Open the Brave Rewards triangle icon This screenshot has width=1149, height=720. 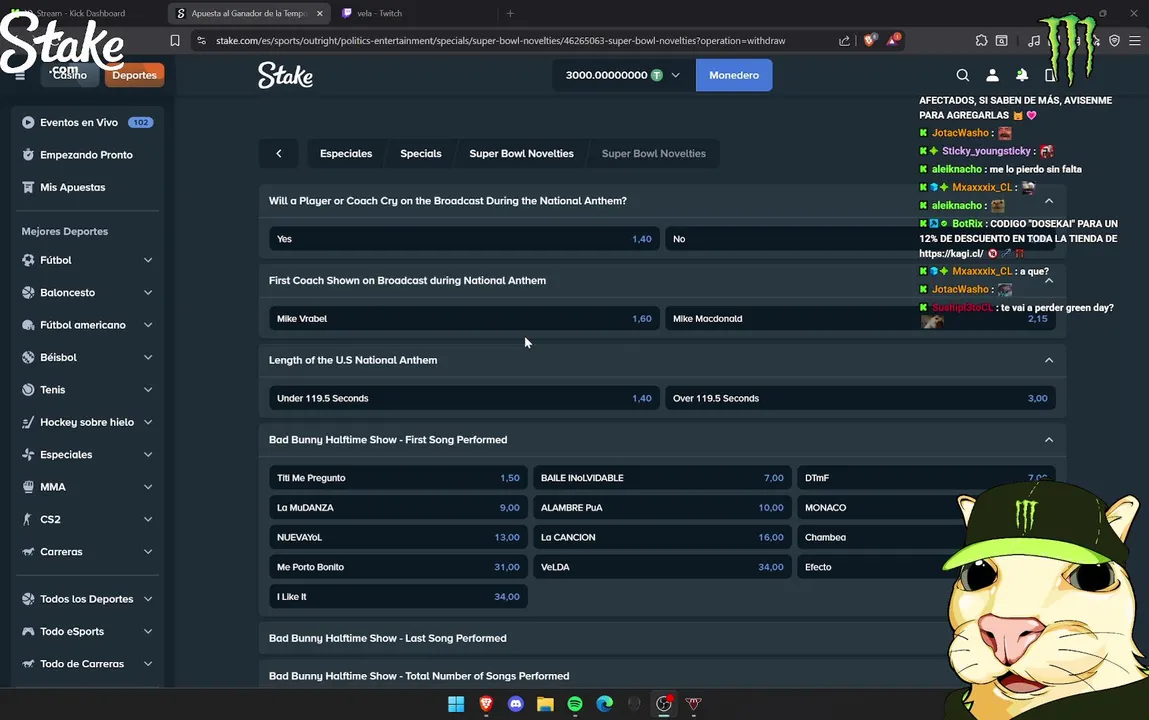coord(893,40)
